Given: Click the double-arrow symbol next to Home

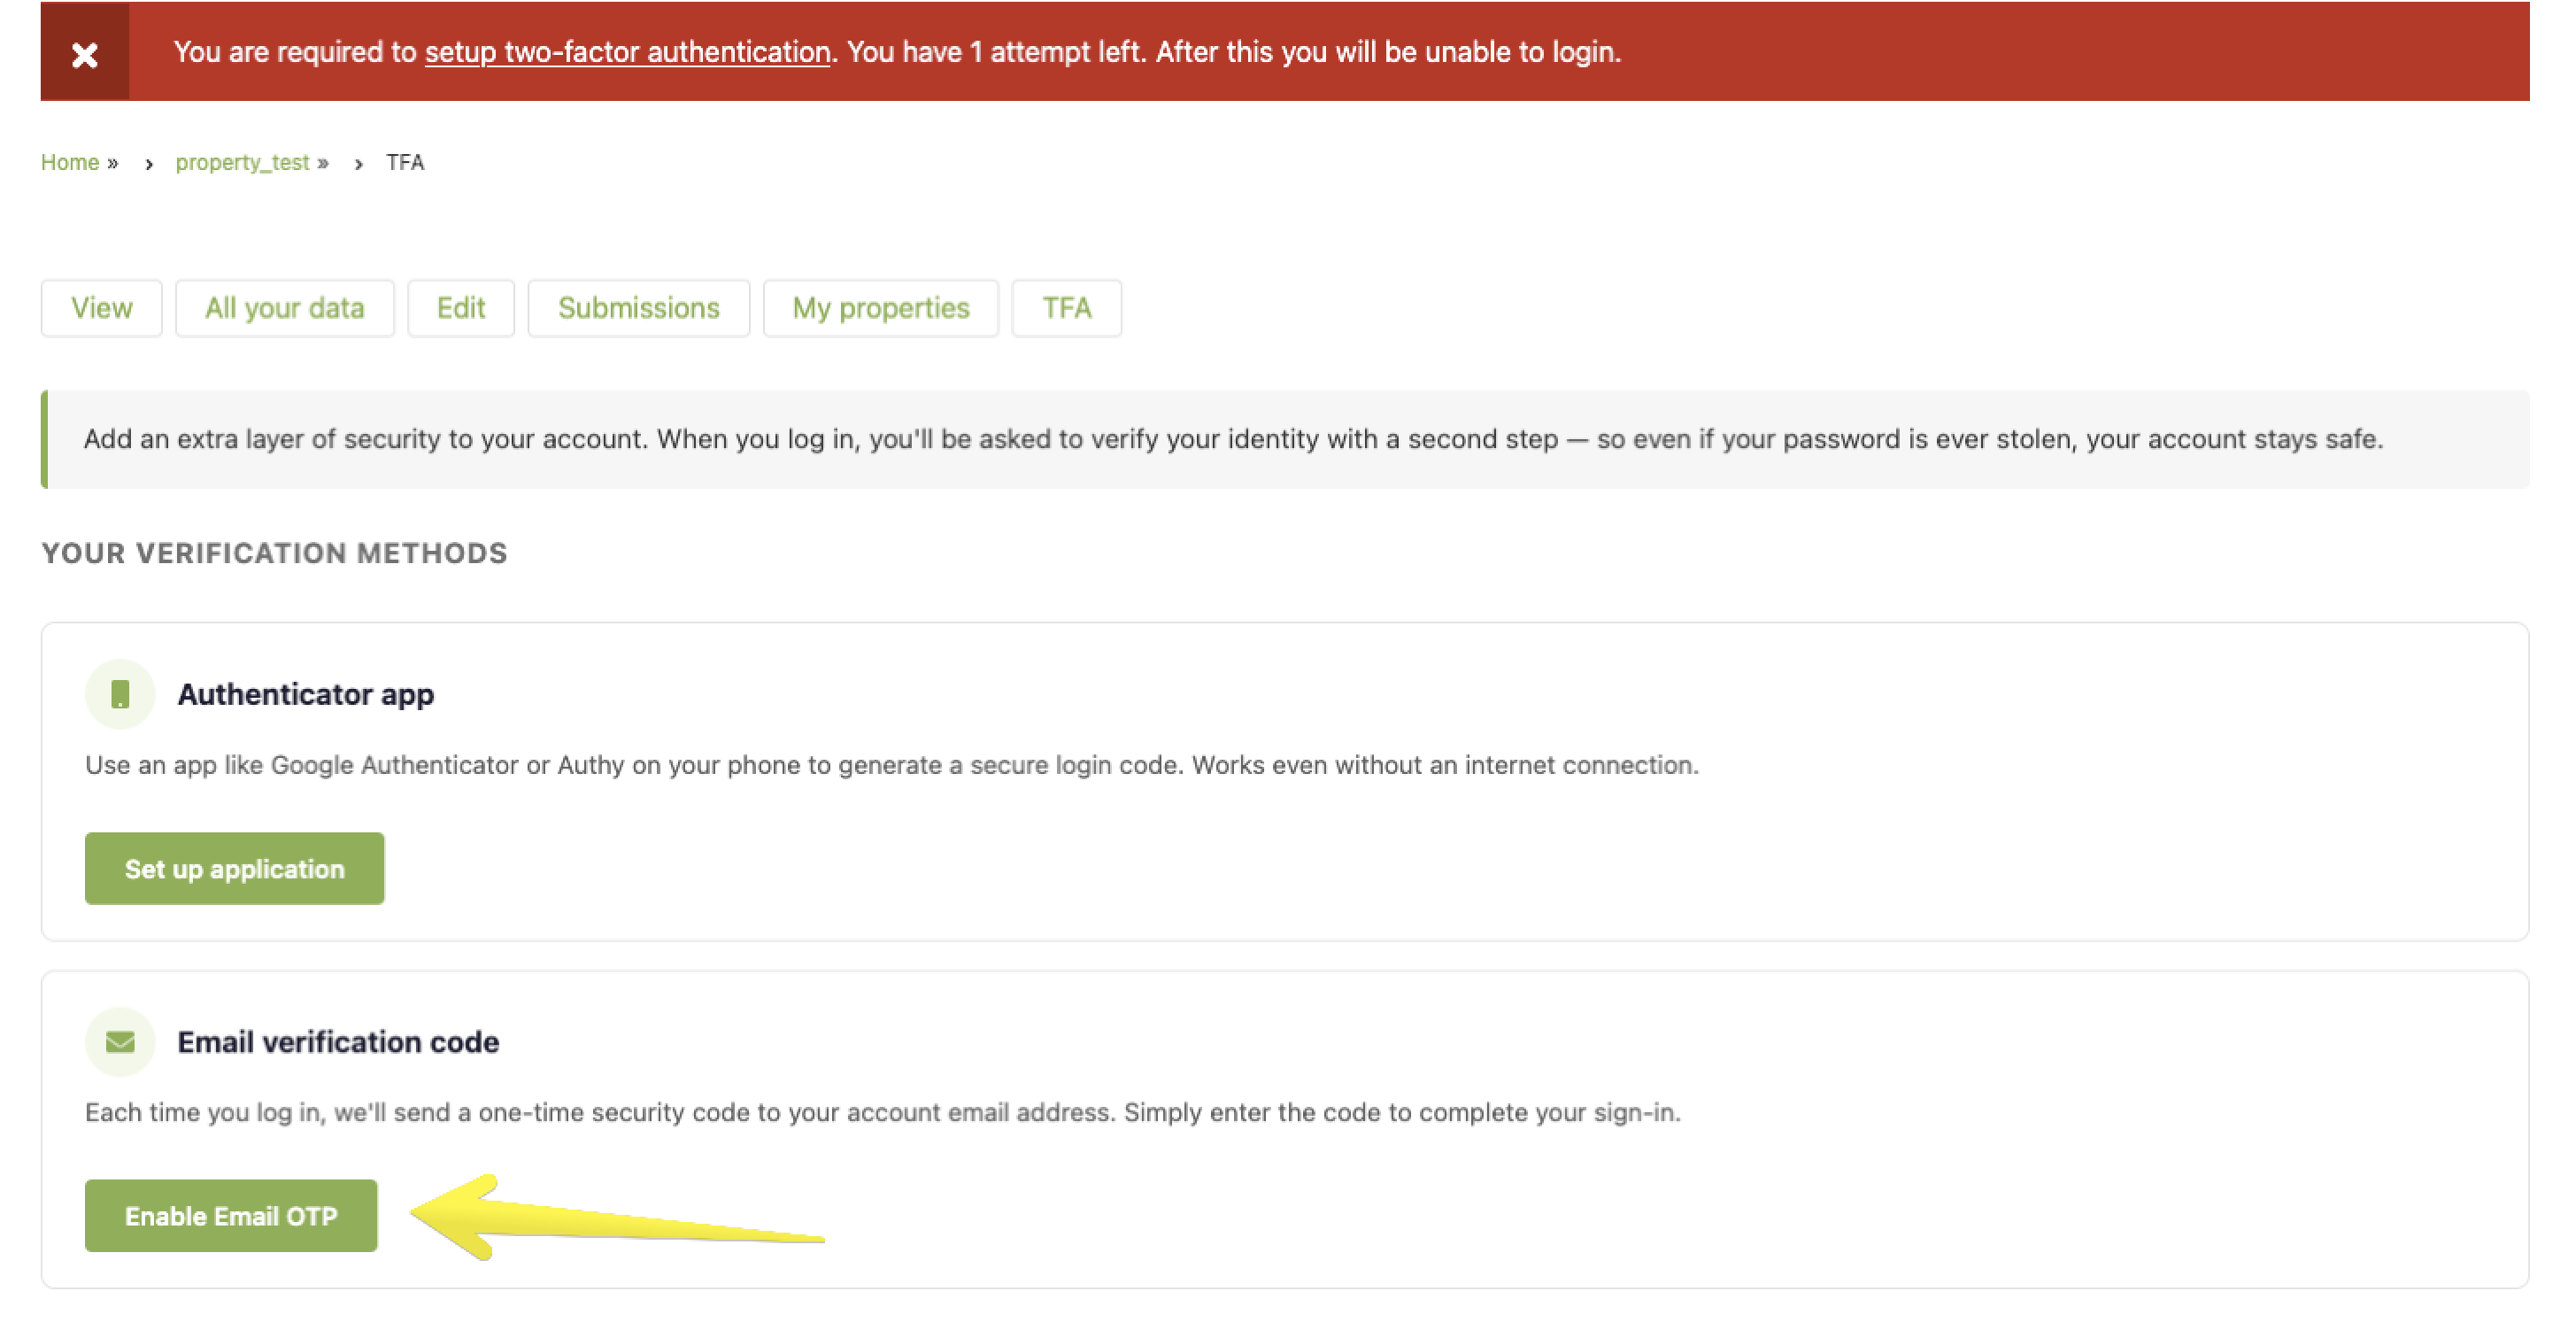Looking at the screenshot, I should click(113, 162).
